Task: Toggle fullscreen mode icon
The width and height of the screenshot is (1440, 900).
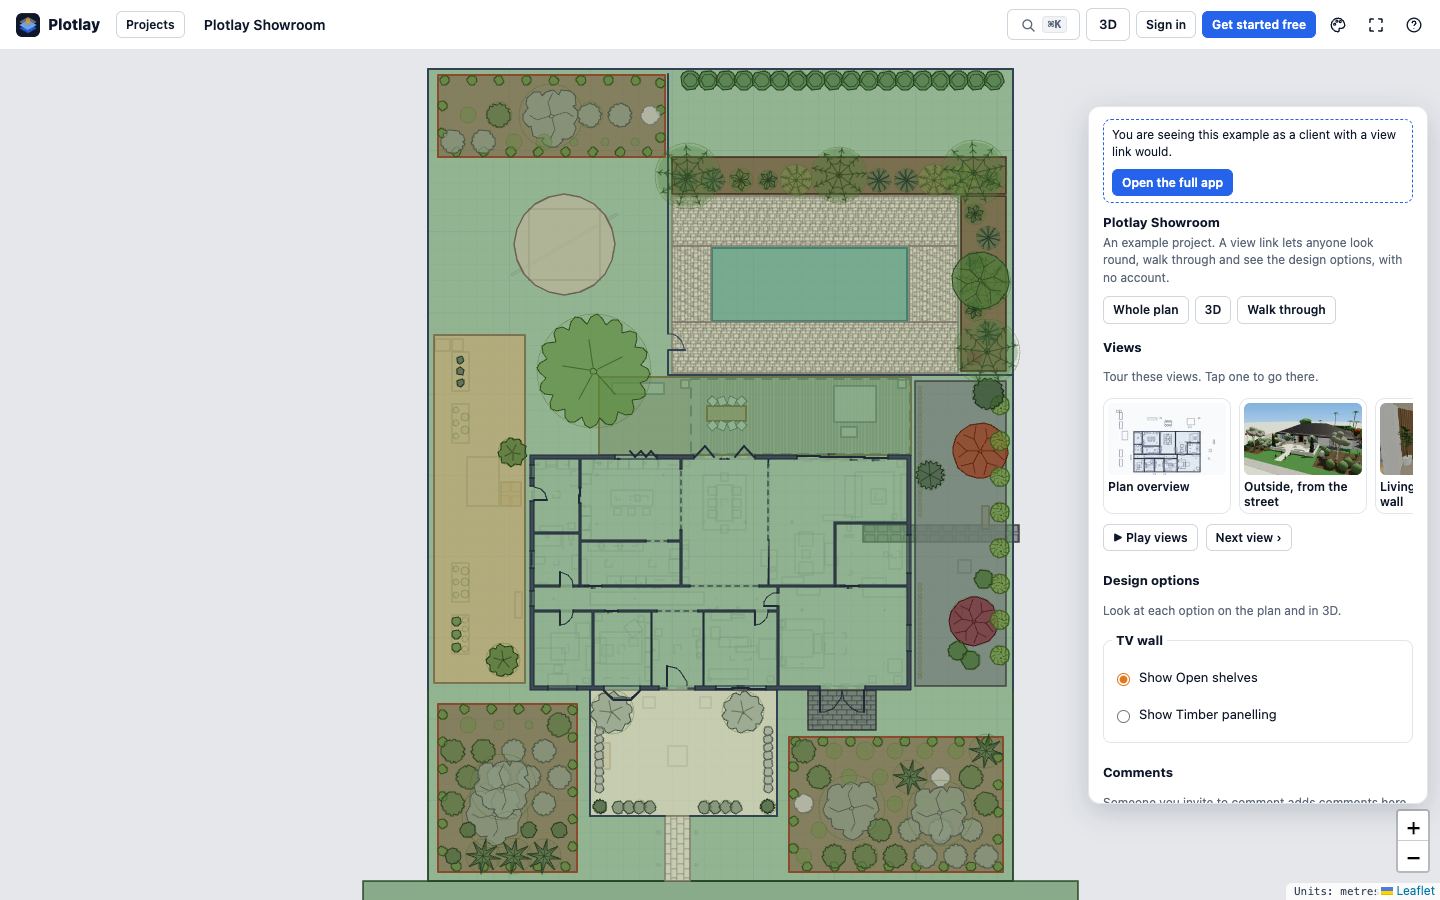Action: click(x=1376, y=25)
